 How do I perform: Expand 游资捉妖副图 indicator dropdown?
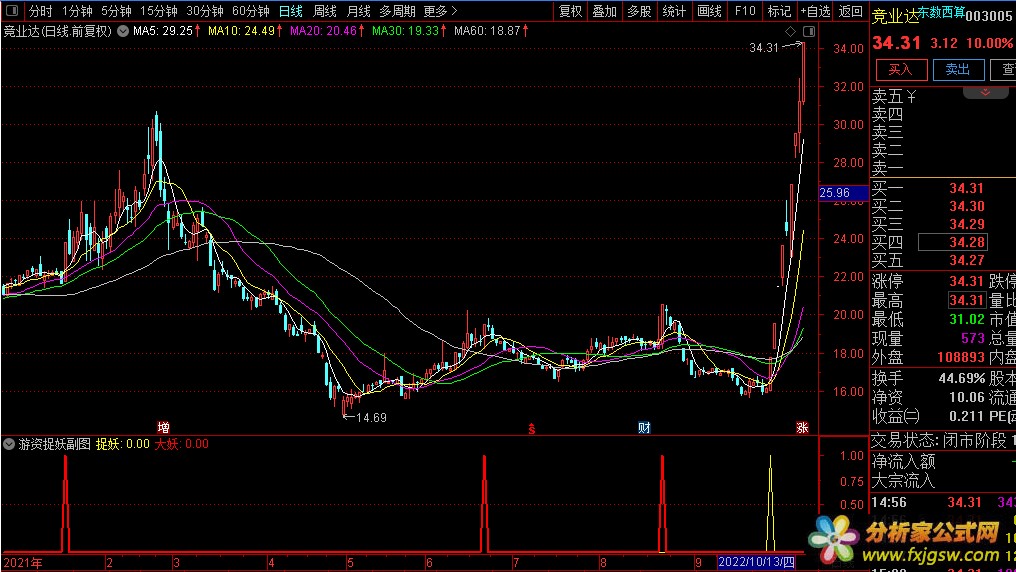pos(9,444)
